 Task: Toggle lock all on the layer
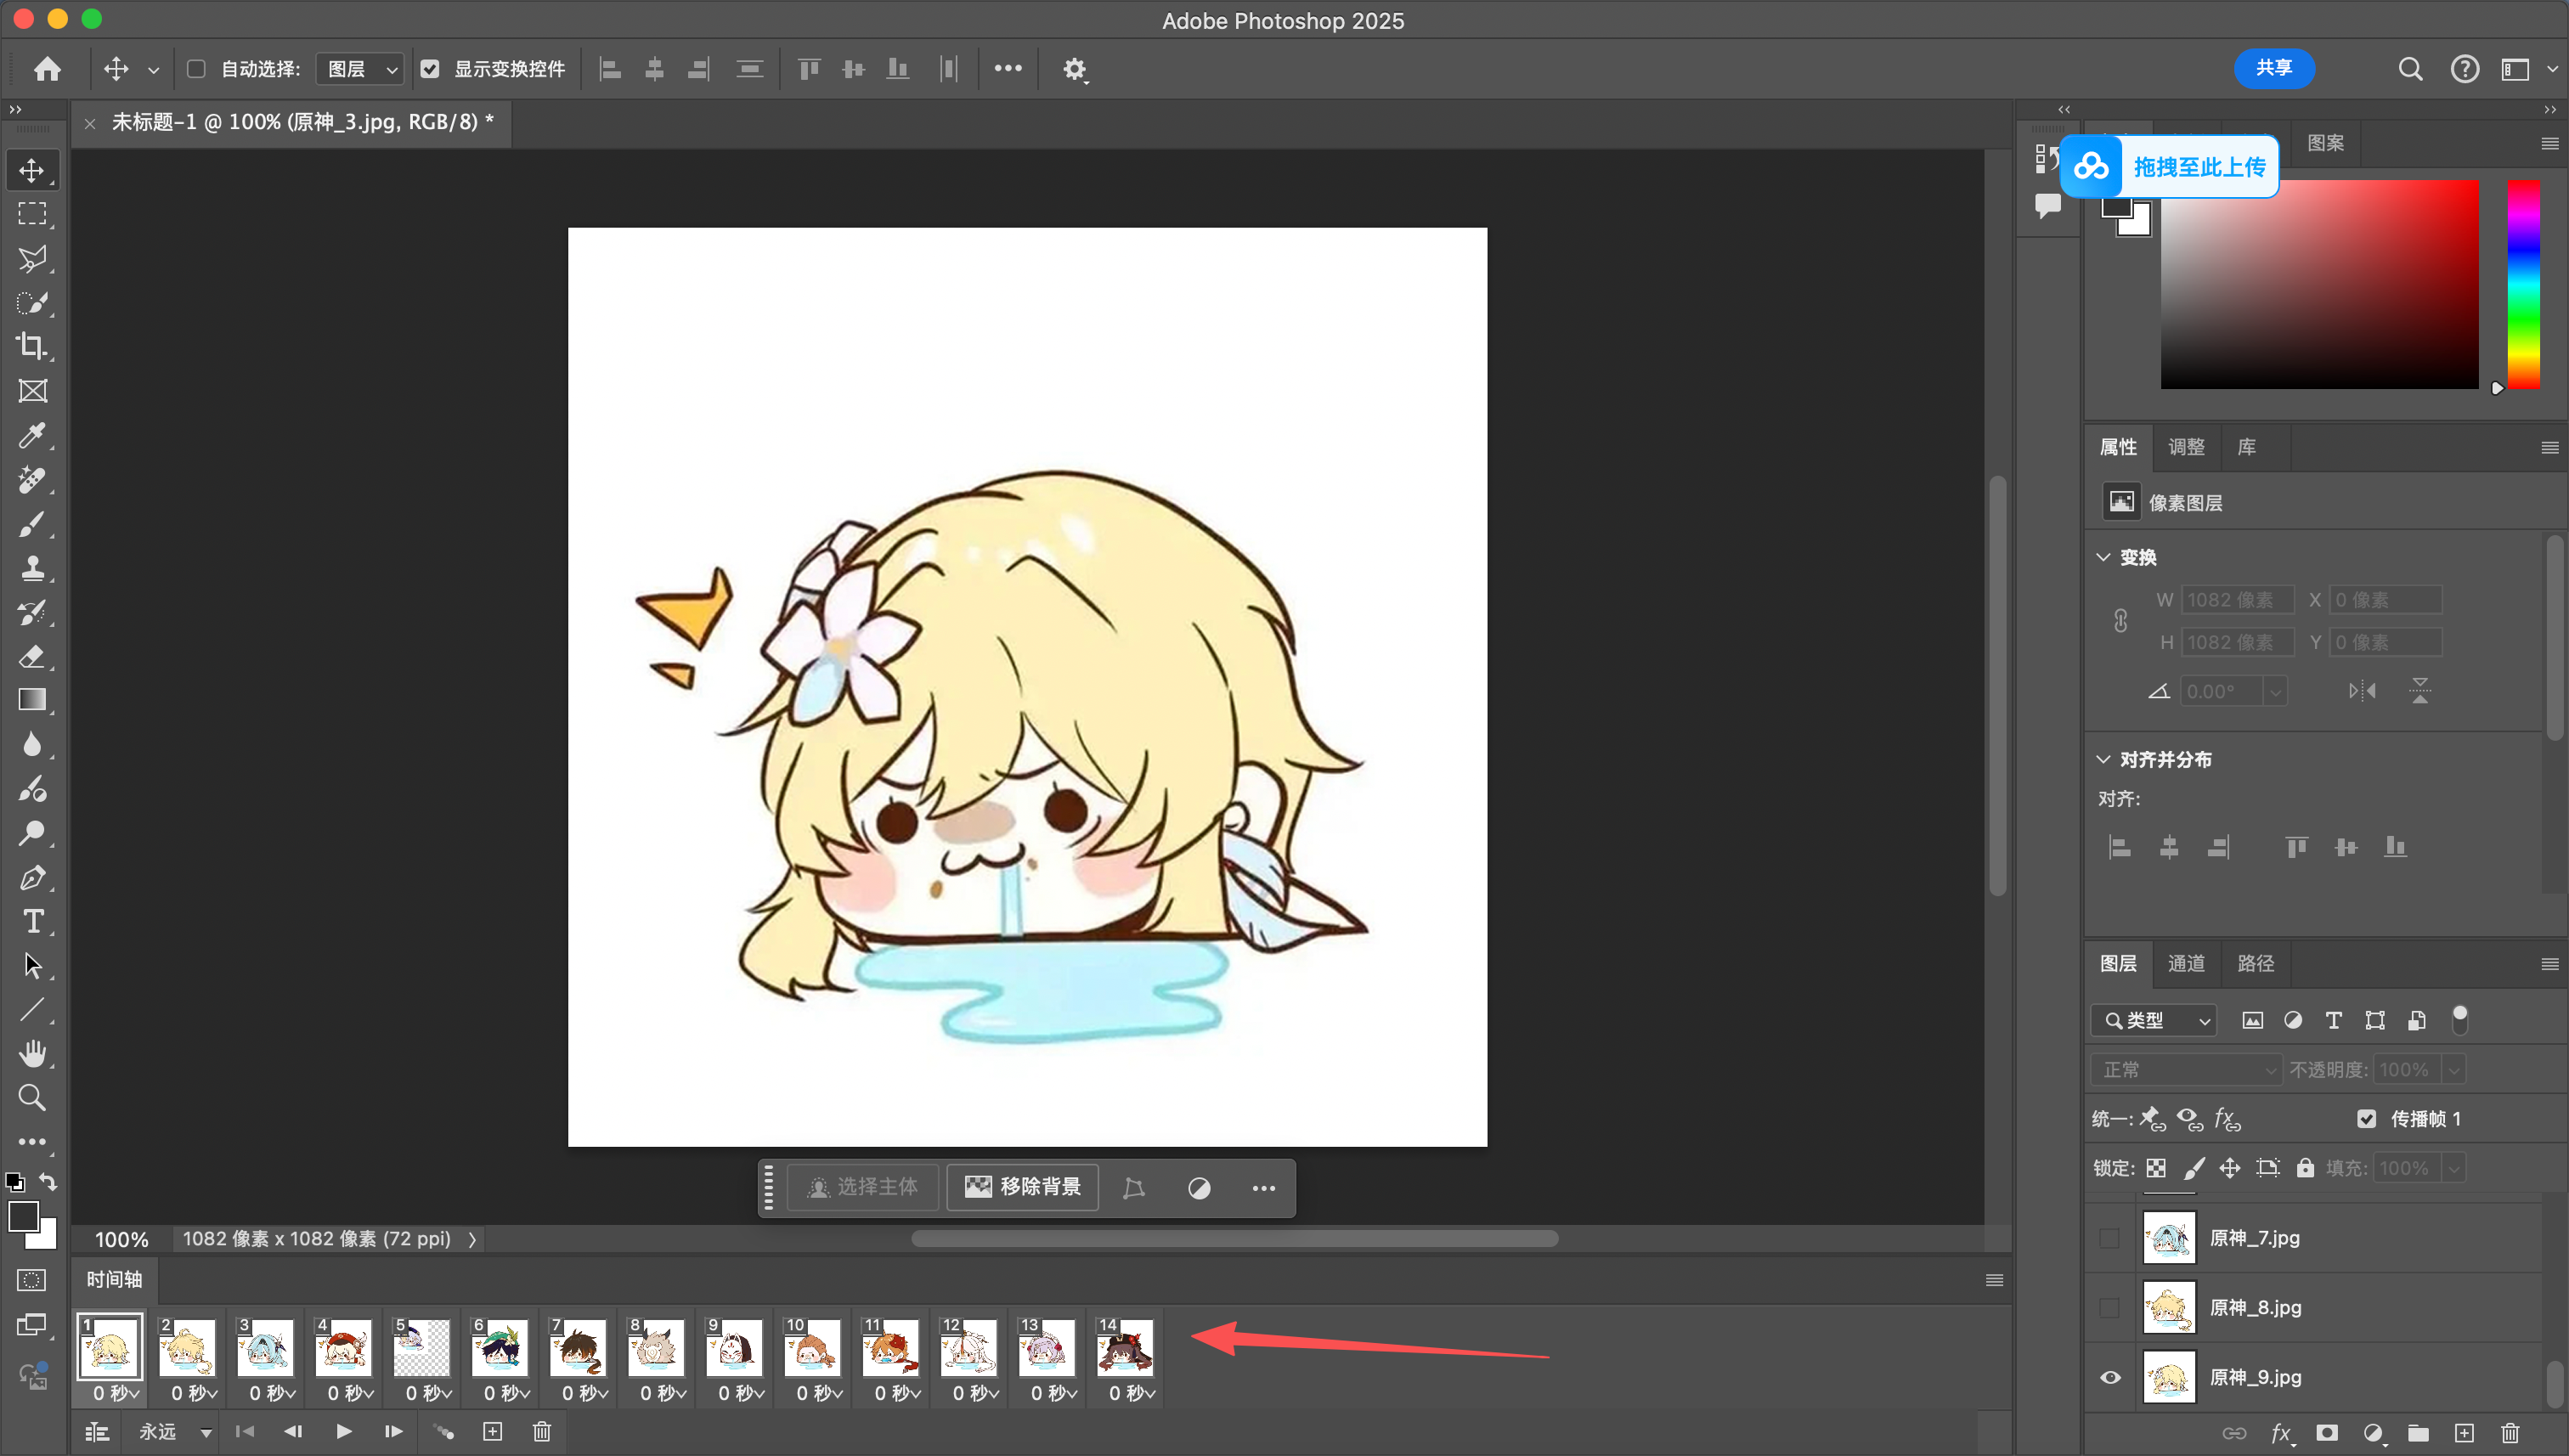[2304, 1168]
